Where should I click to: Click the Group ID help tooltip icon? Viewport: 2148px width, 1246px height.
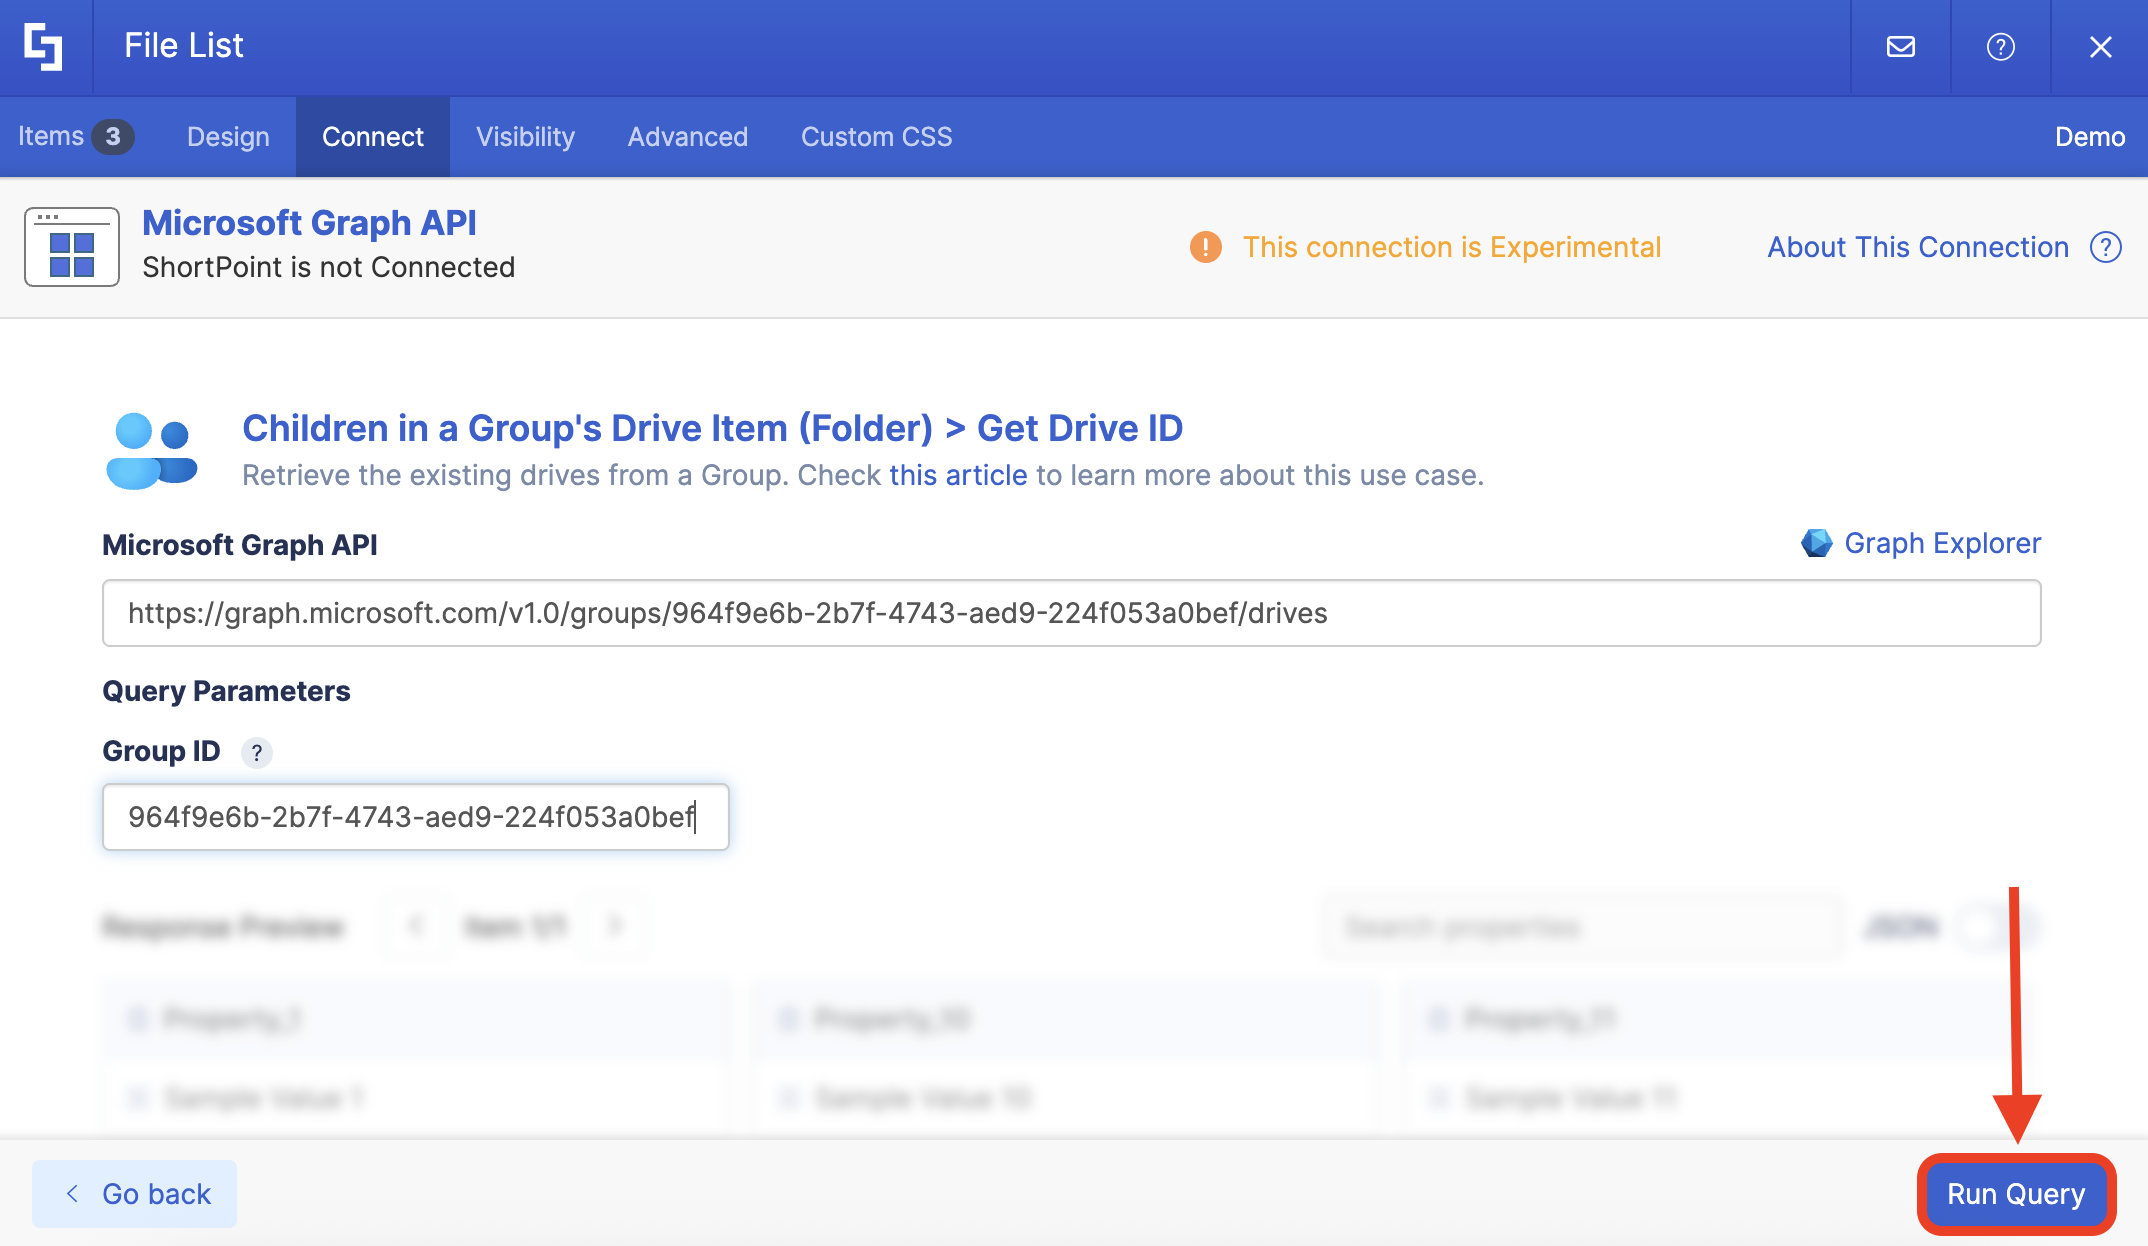point(257,752)
